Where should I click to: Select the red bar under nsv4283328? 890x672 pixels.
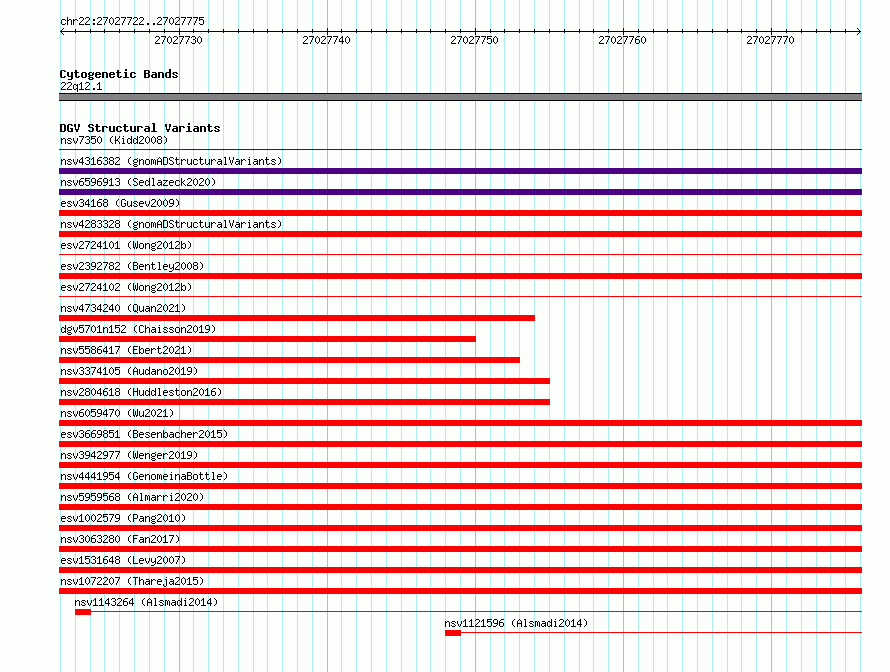460,234
